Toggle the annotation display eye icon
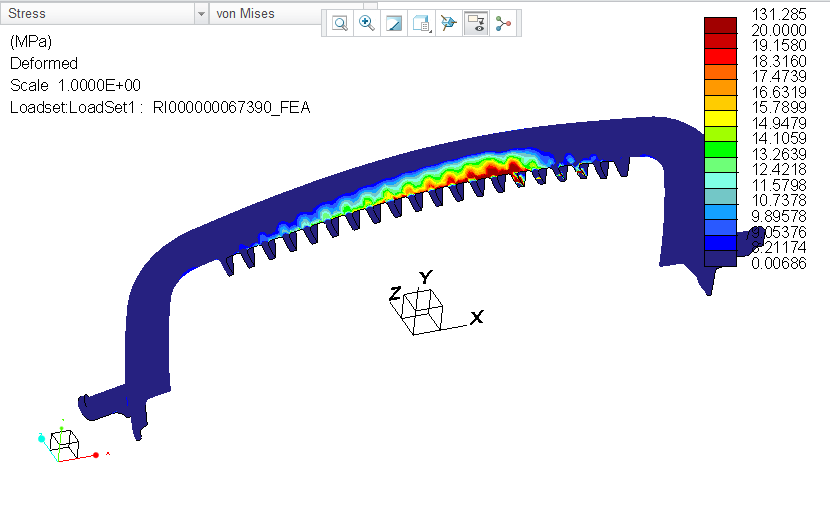The width and height of the screenshot is (830, 516). click(x=476, y=23)
